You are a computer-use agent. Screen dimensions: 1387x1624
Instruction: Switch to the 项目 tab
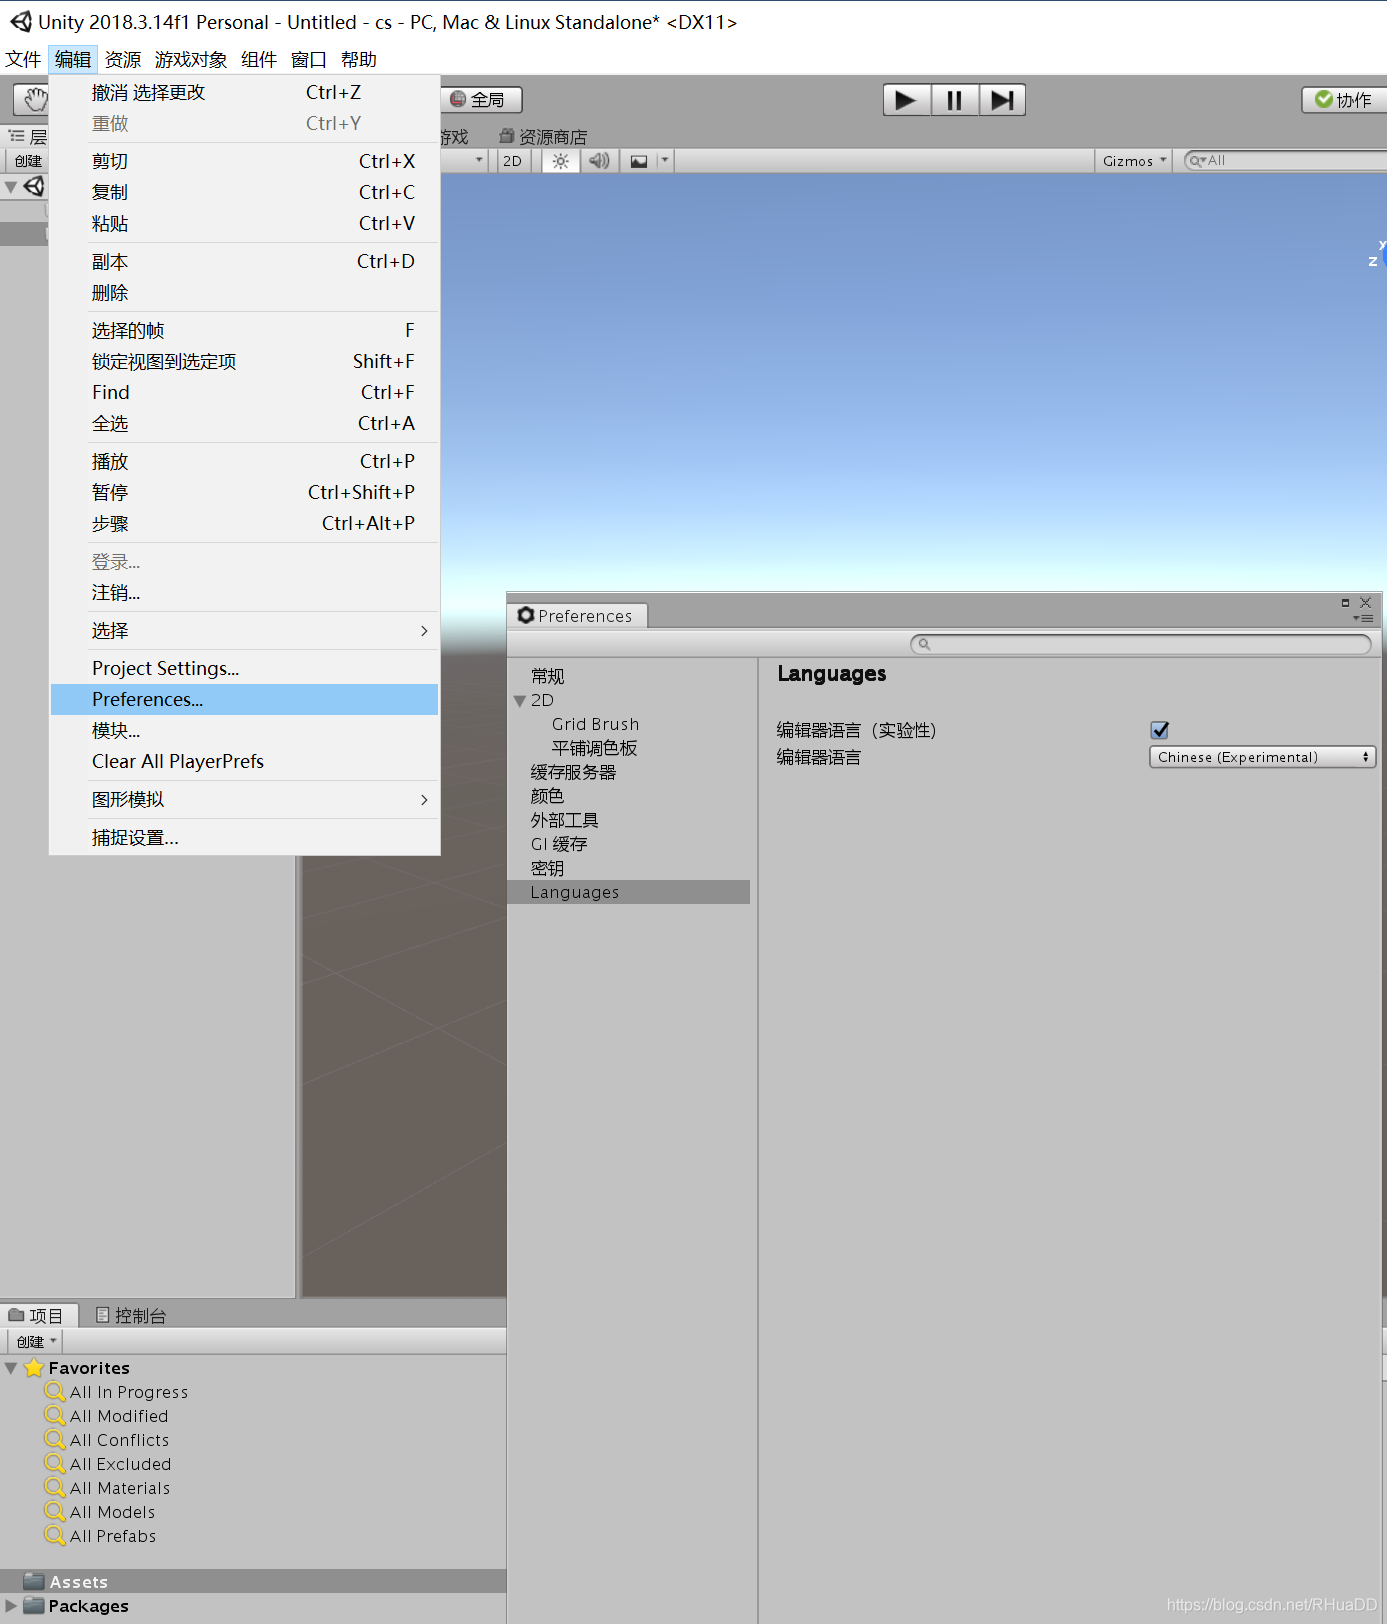click(36, 1315)
